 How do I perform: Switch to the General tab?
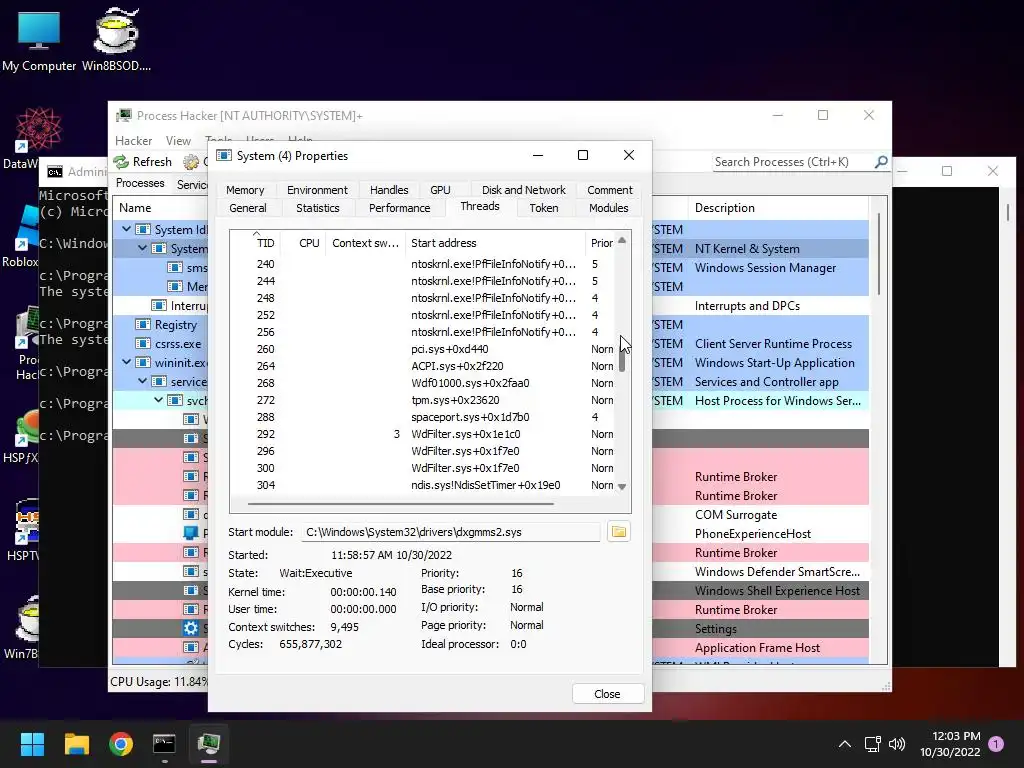248,208
